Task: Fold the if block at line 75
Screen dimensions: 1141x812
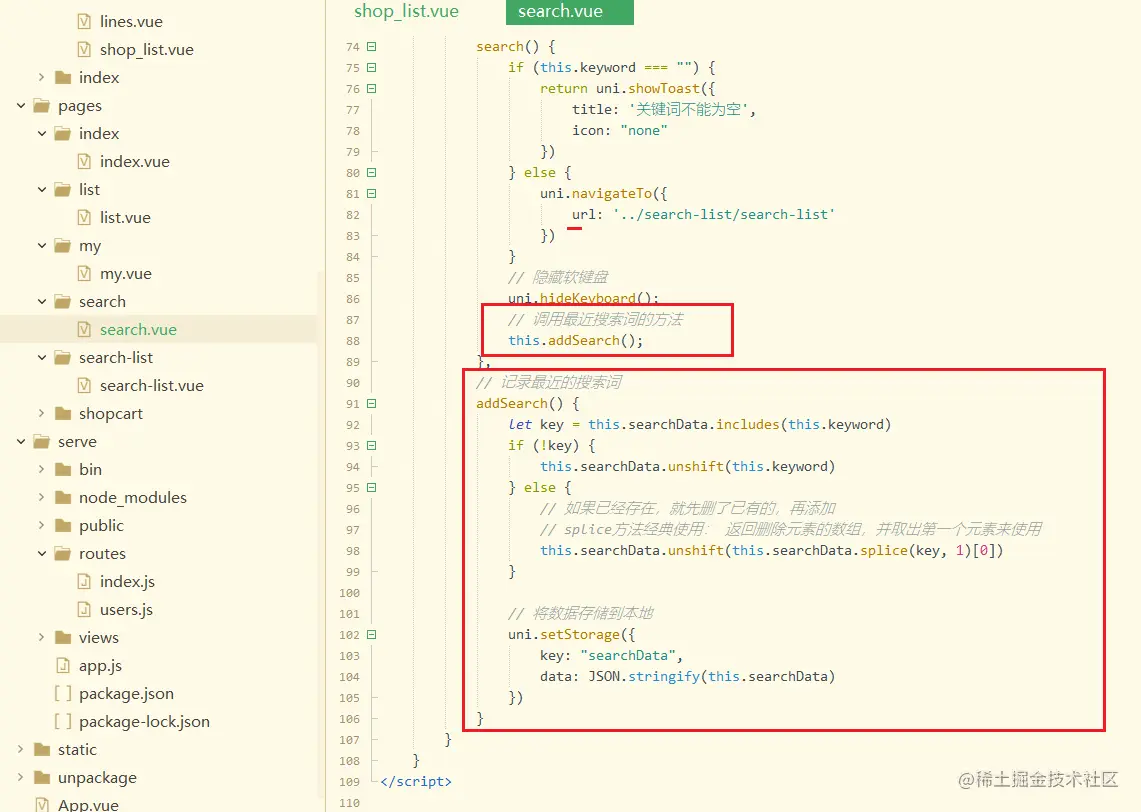Action: pyautogui.click(x=372, y=68)
